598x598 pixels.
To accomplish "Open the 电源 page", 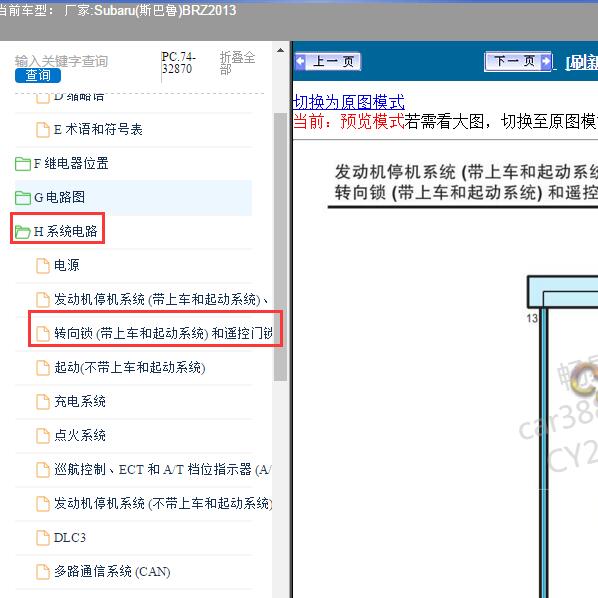I will point(66,265).
